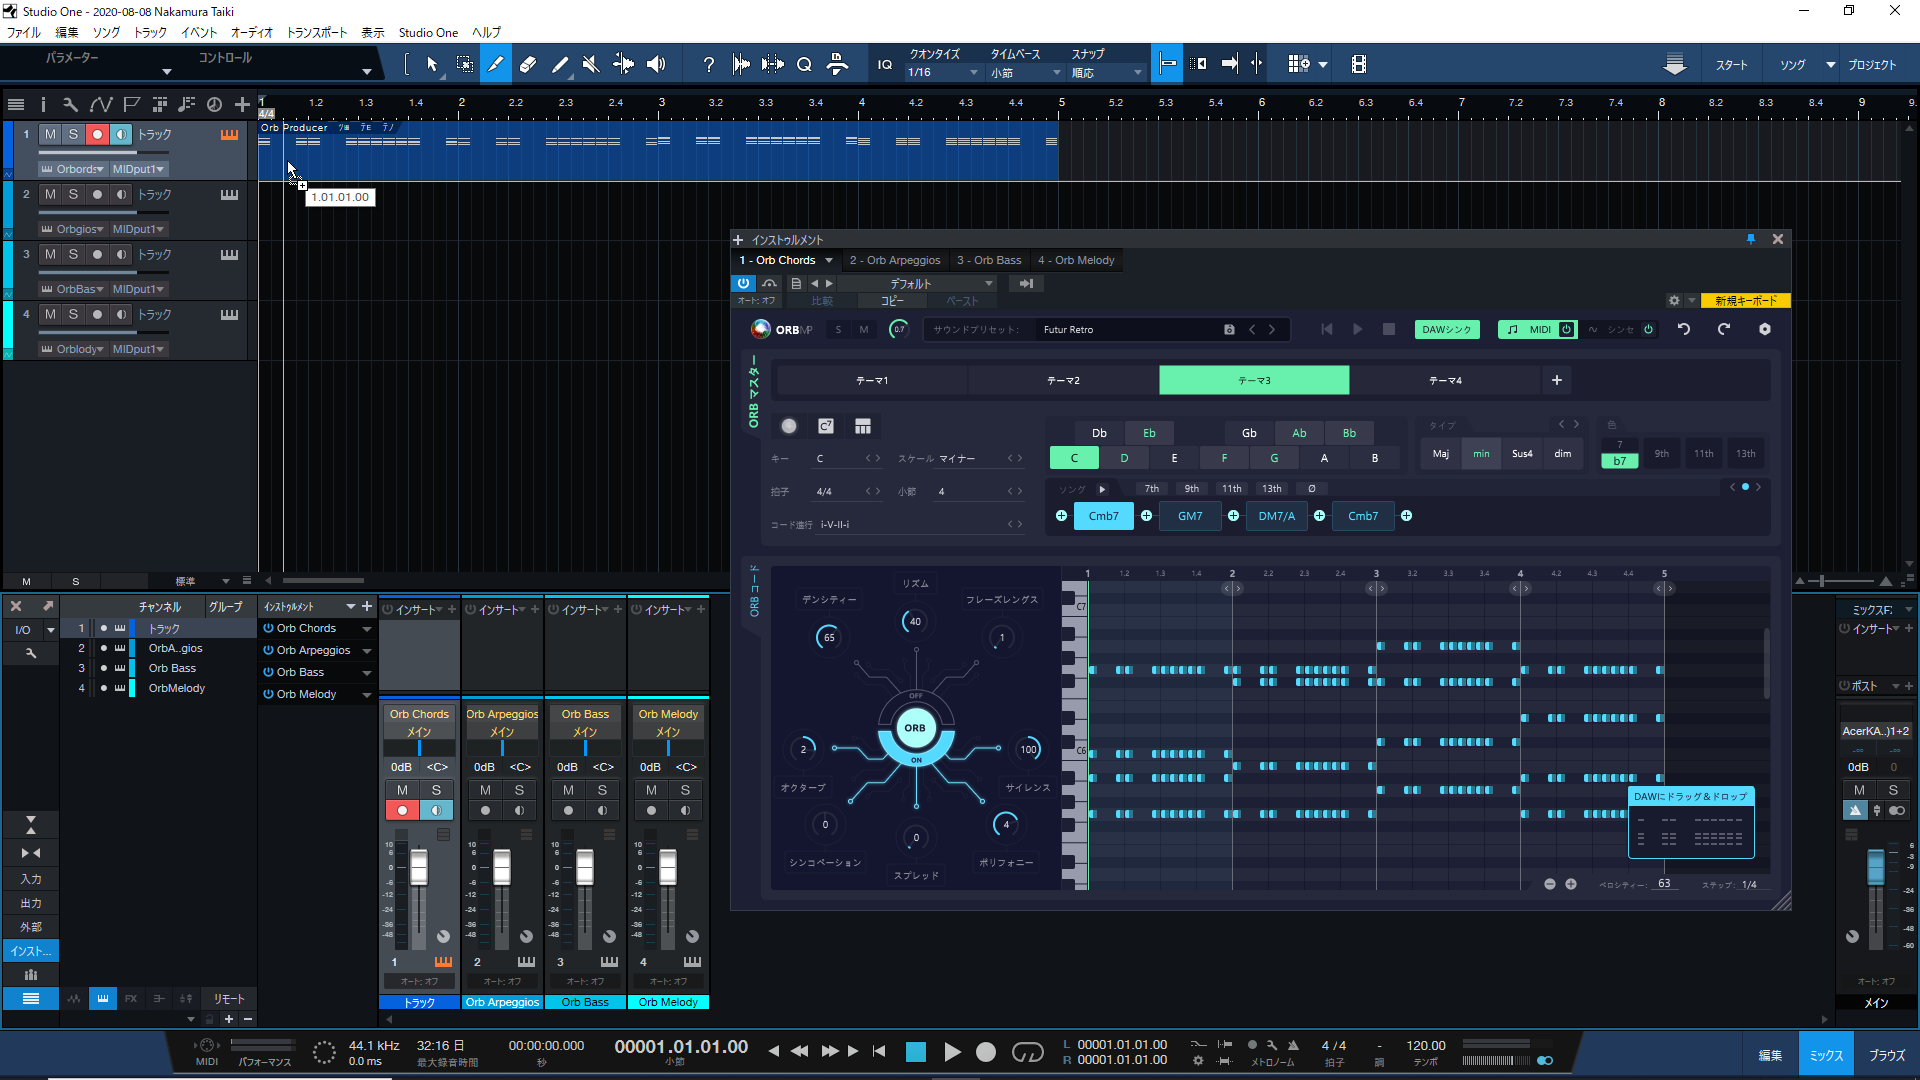Click the question mark help icon
The height and width of the screenshot is (1080, 1920).
[709, 64]
